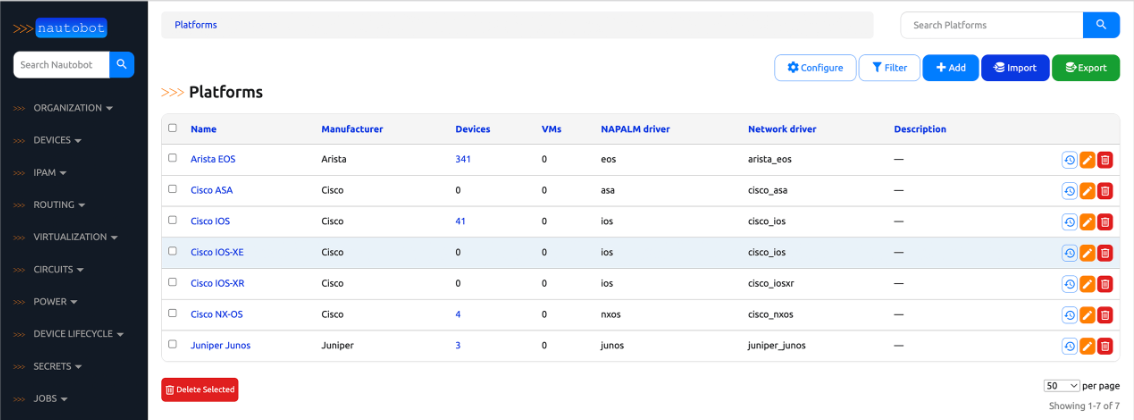The width and height of the screenshot is (1134, 420).
Task: Open the Arista EOS platform link
Action: (213, 160)
